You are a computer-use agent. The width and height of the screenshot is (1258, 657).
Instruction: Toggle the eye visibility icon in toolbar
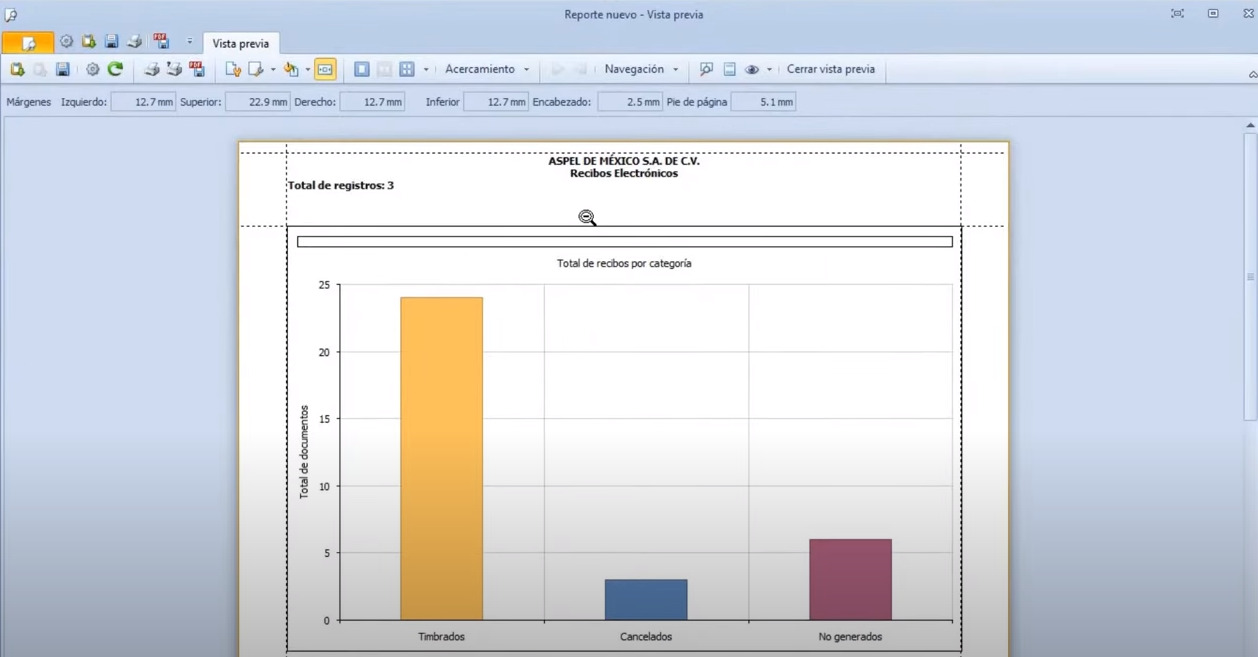coord(752,69)
